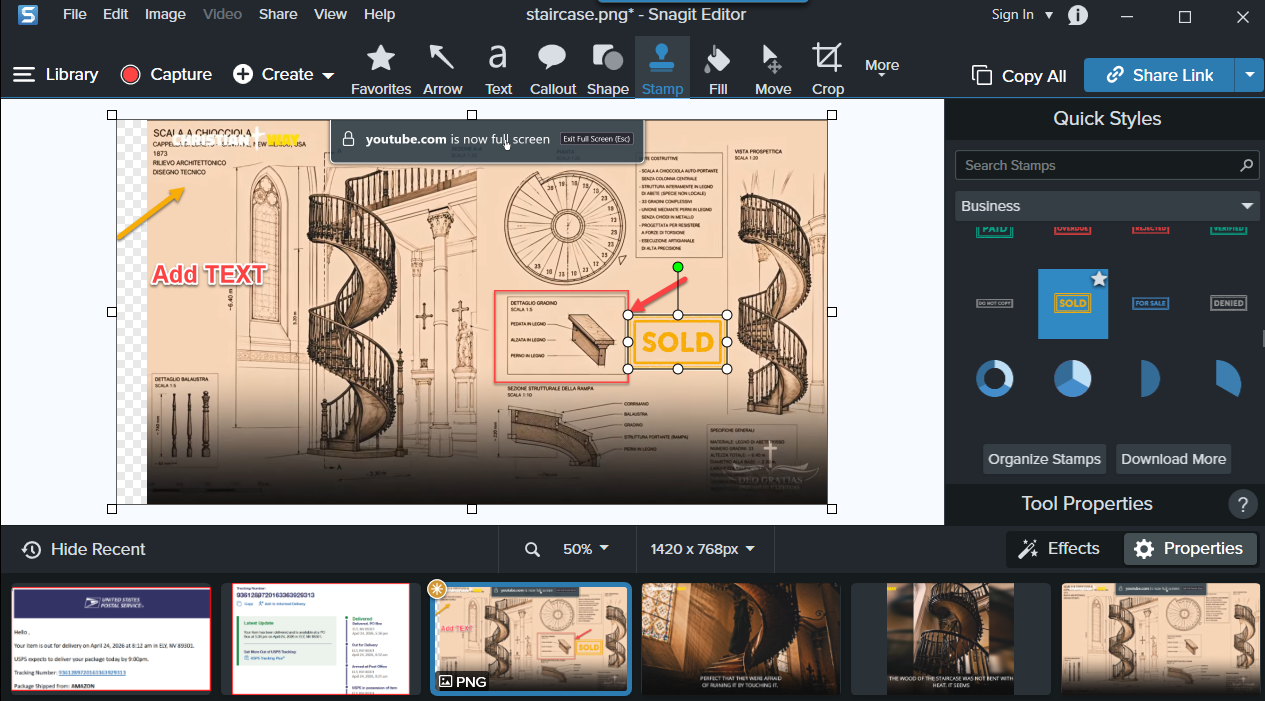Click the search magnifier in Search Stamps
Image resolution: width=1265 pixels, height=701 pixels.
coord(1246,165)
